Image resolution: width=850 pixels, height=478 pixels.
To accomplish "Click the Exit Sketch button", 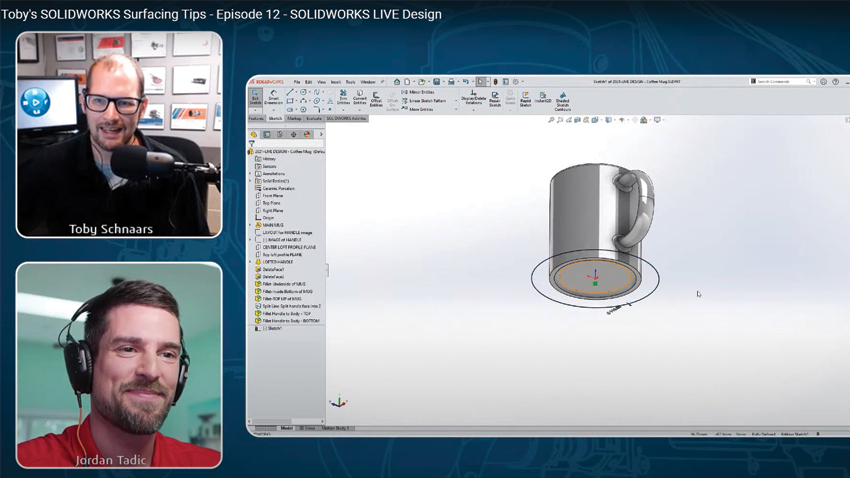I will (x=255, y=98).
